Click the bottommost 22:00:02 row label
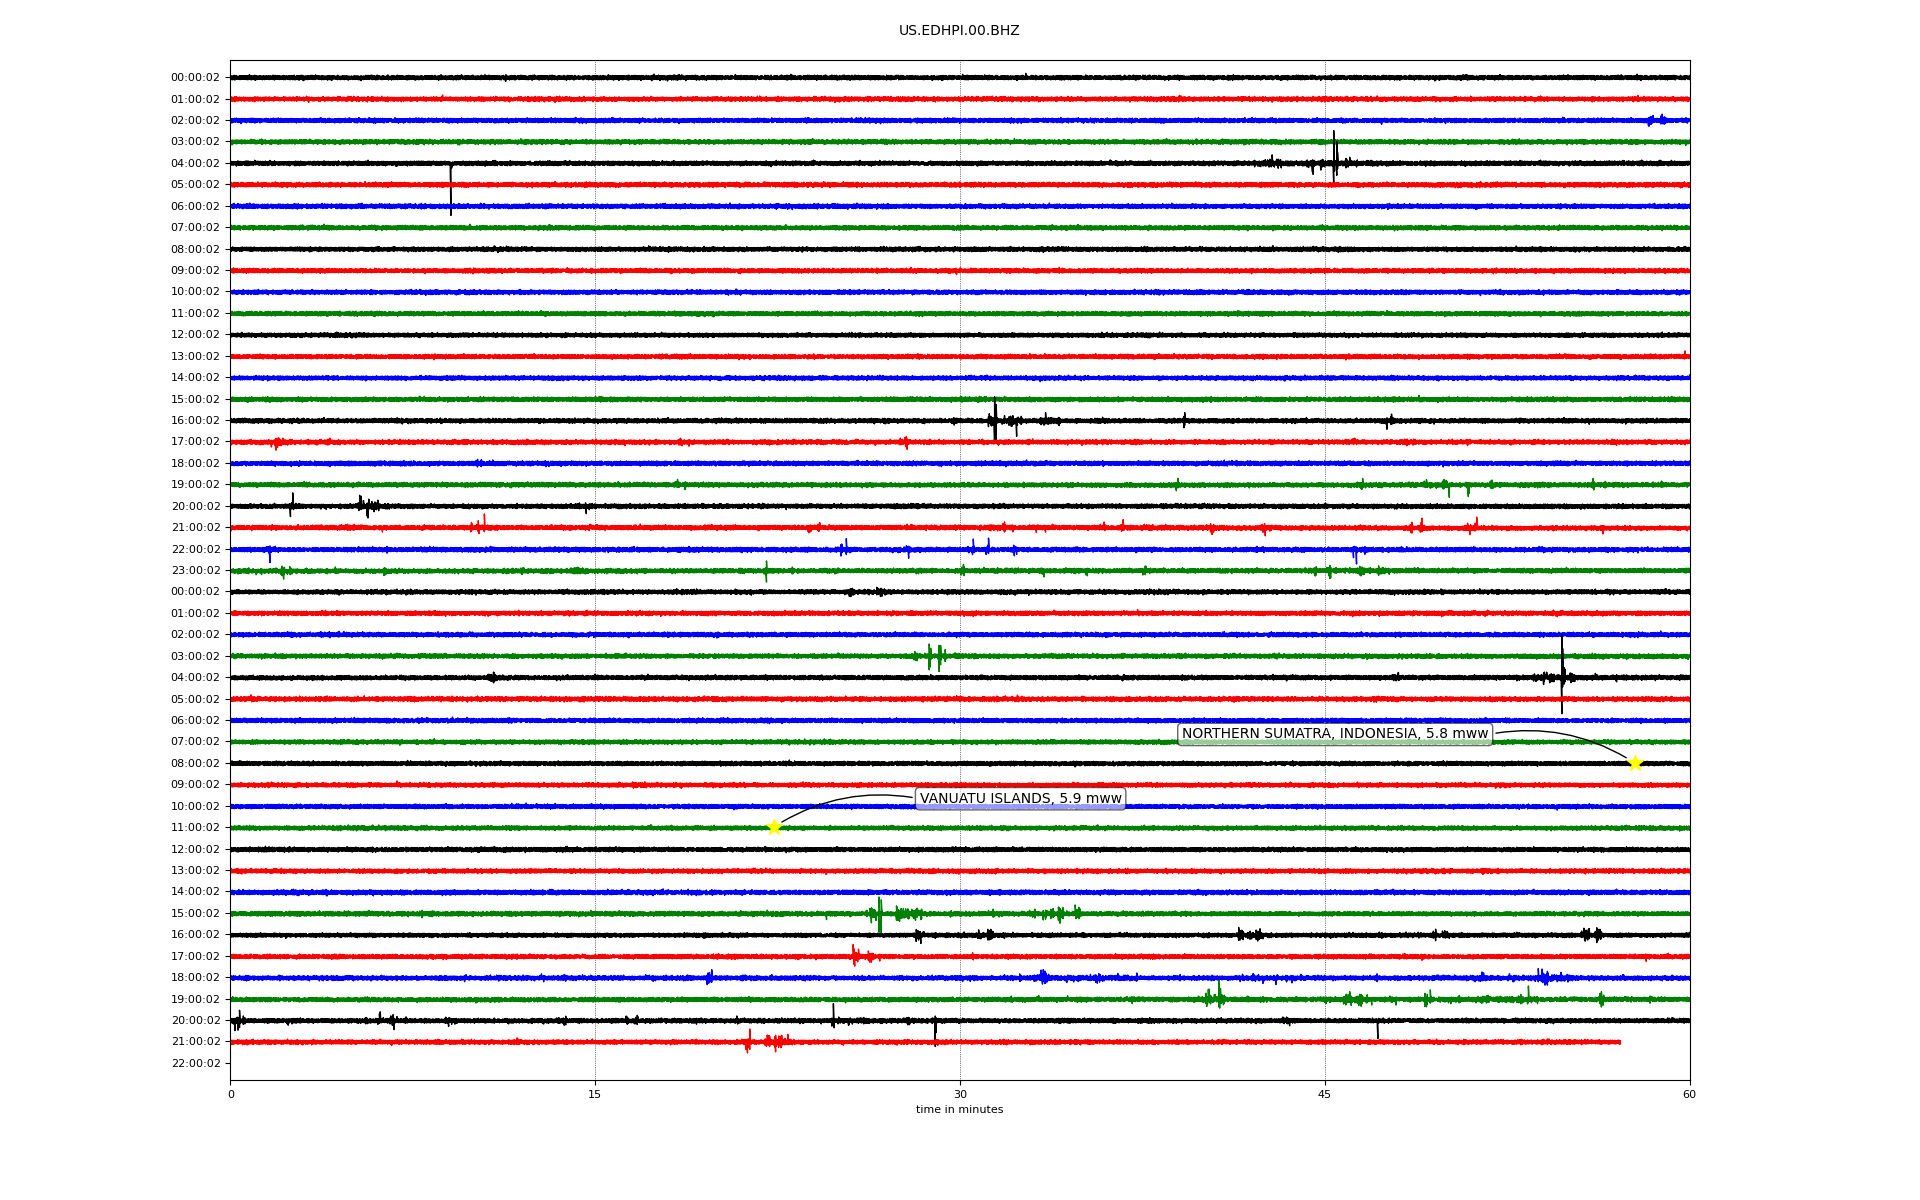 [195, 1064]
